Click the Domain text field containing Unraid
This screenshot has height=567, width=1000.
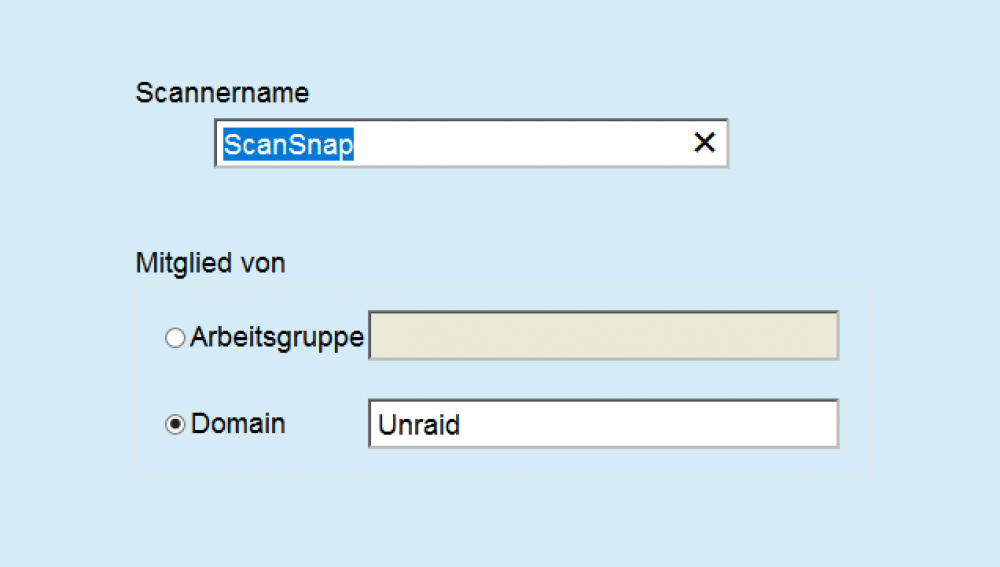click(x=603, y=424)
